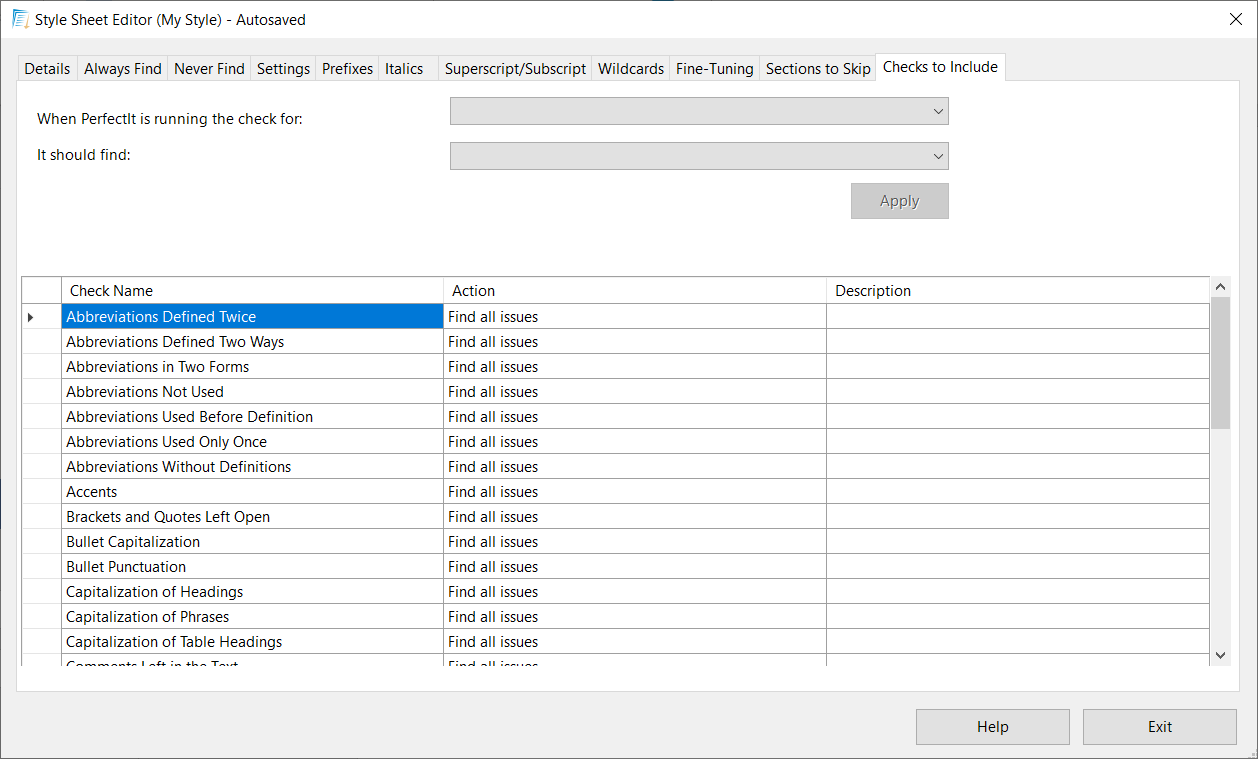Screen dimensions: 1258x759
Task: Click the scroll up arrow in checks list
Action: pos(1220,287)
